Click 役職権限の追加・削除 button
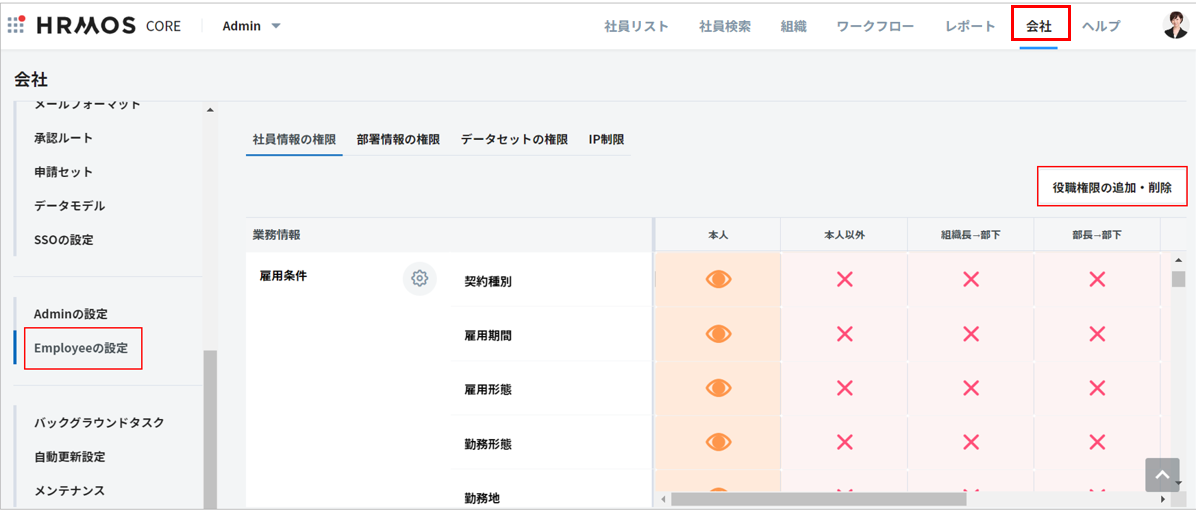 pos(1111,187)
